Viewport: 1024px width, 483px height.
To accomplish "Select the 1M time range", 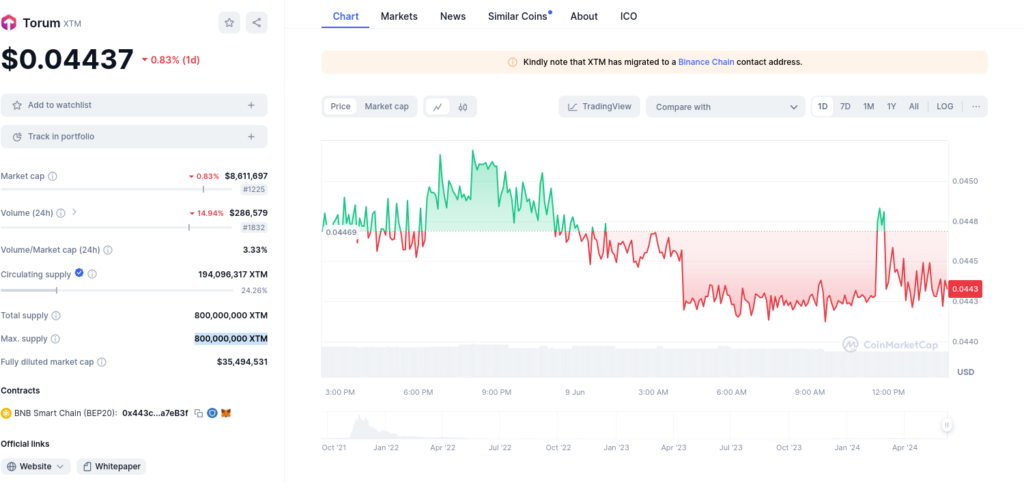I will pos(869,106).
